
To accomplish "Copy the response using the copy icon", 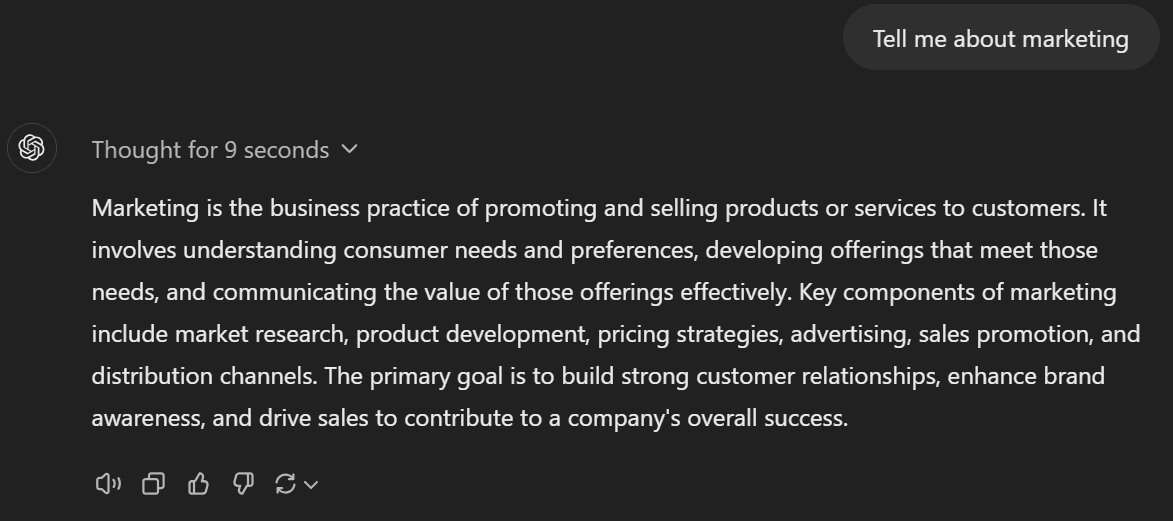I will [x=153, y=484].
